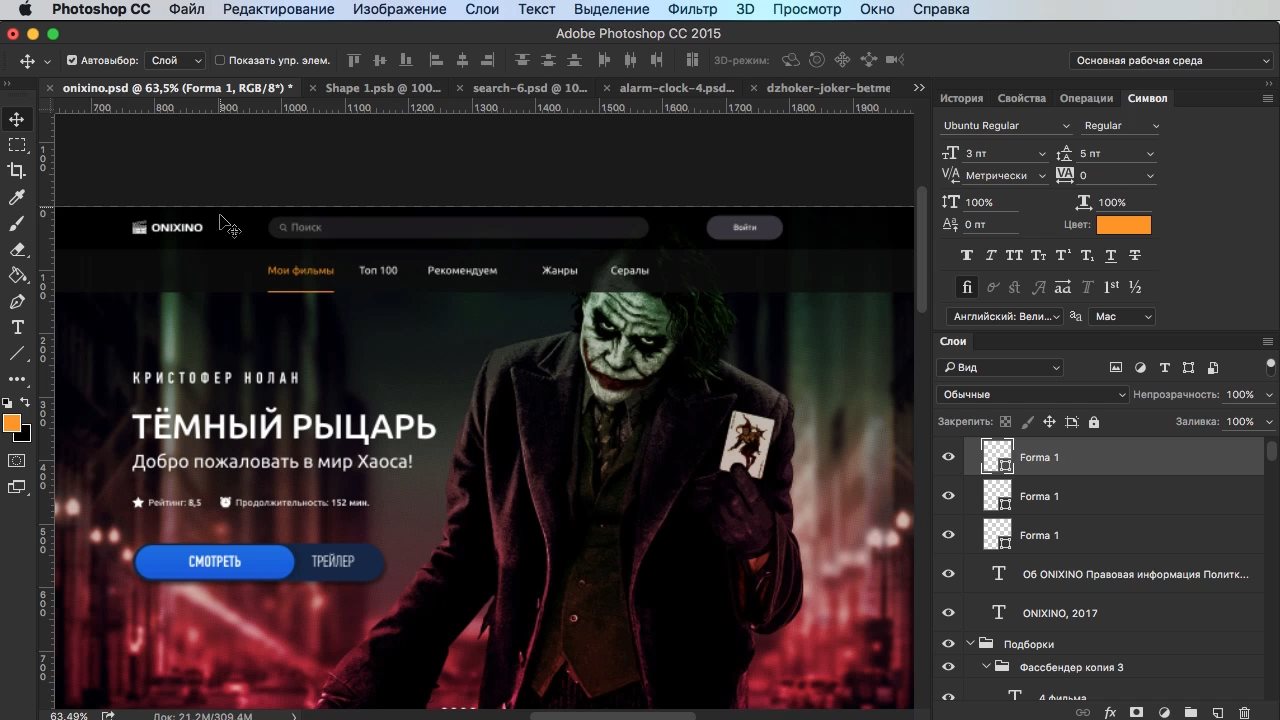Switch to the alarm-clock-4.psd tab
The width and height of the screenshot is (1280, 720).
677,88
